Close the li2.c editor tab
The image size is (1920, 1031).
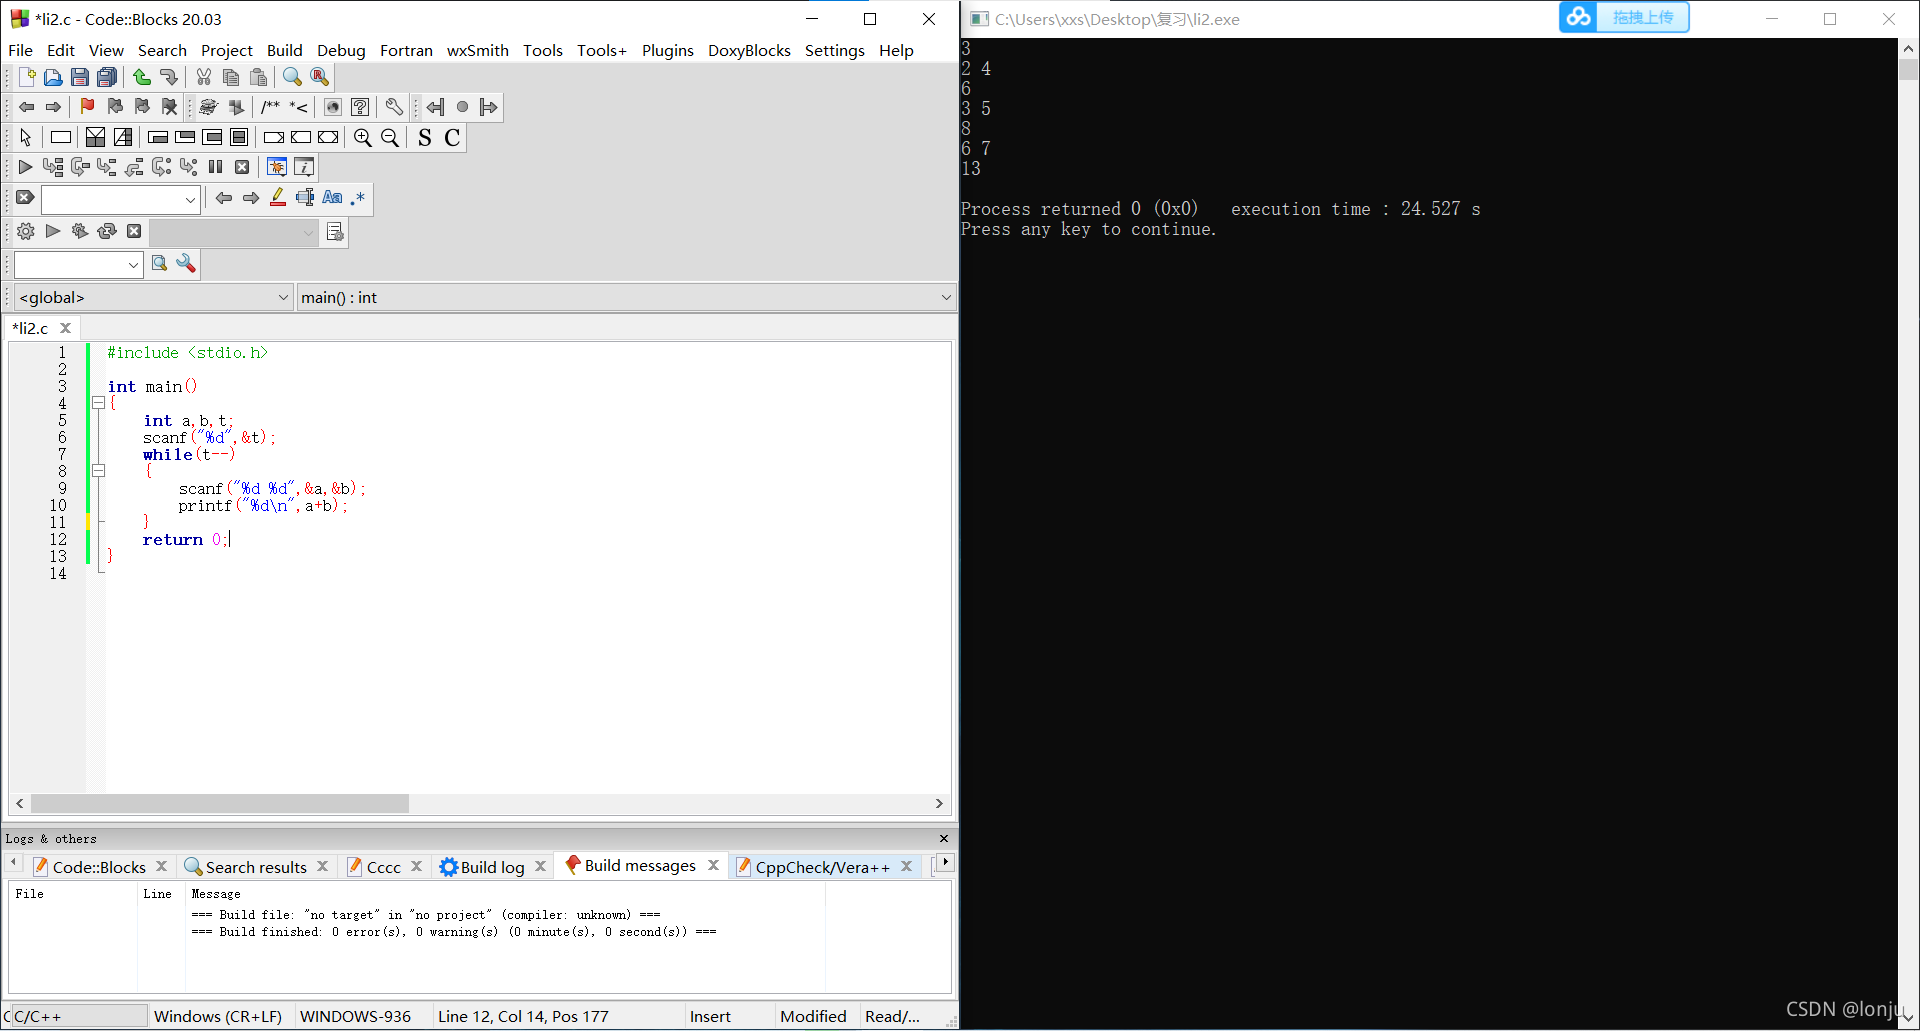[x=66, y=328]
